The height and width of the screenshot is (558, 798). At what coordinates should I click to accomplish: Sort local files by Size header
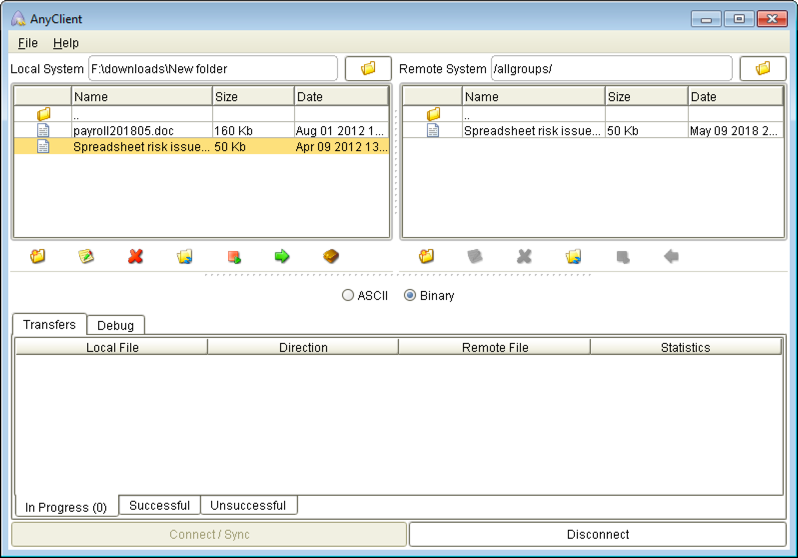[x=253, y=96]
